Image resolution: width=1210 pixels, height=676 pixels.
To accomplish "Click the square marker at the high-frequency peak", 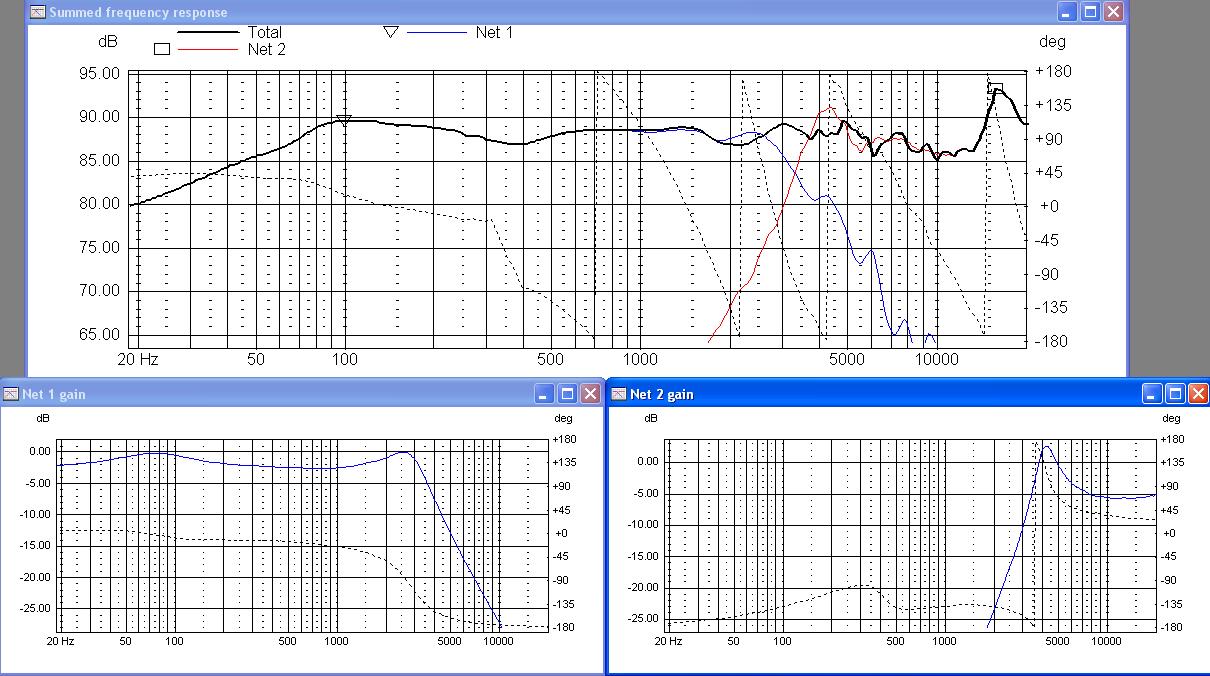I will pyautogui.click(x=995, y=89).
